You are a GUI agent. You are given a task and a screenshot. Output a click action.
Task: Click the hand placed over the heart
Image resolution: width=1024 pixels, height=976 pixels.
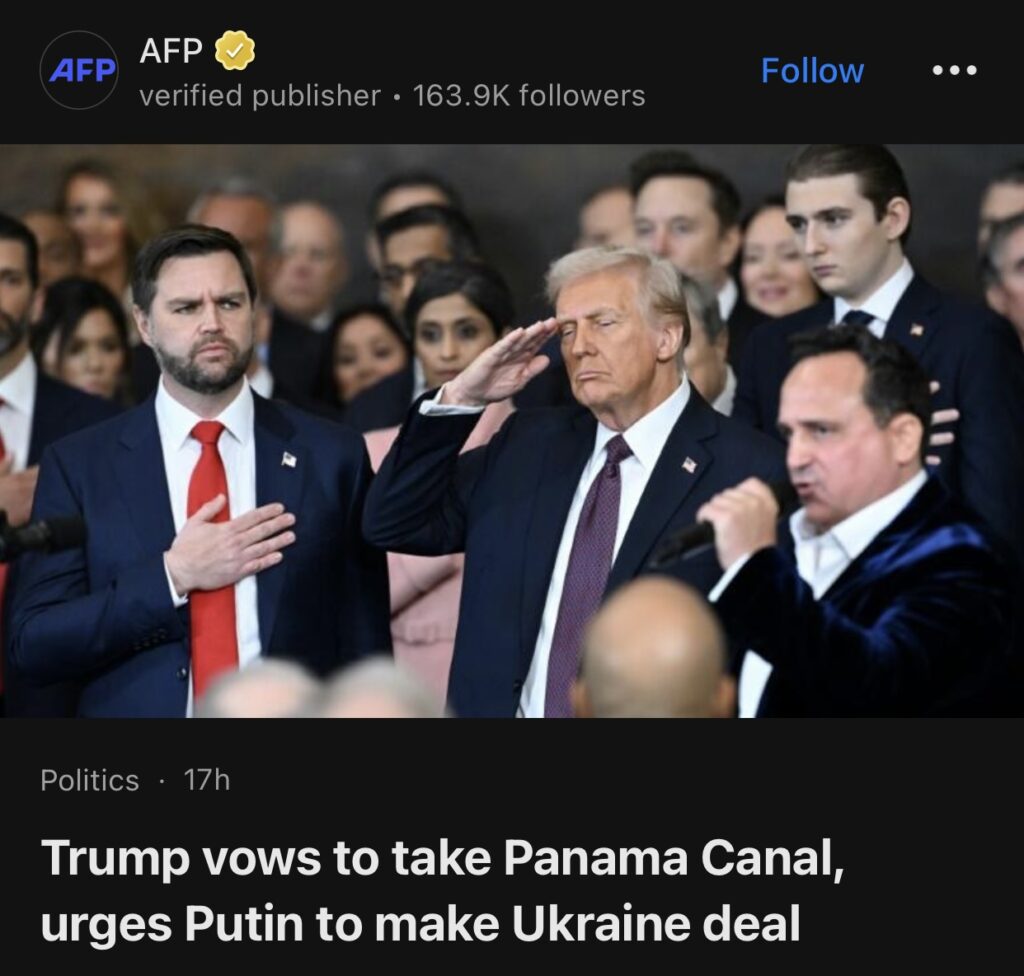(x=227, y=540)
